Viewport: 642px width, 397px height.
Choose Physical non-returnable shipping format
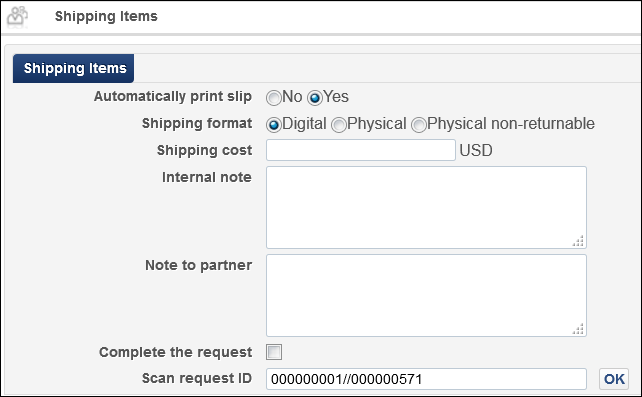[x=418, y=124]
